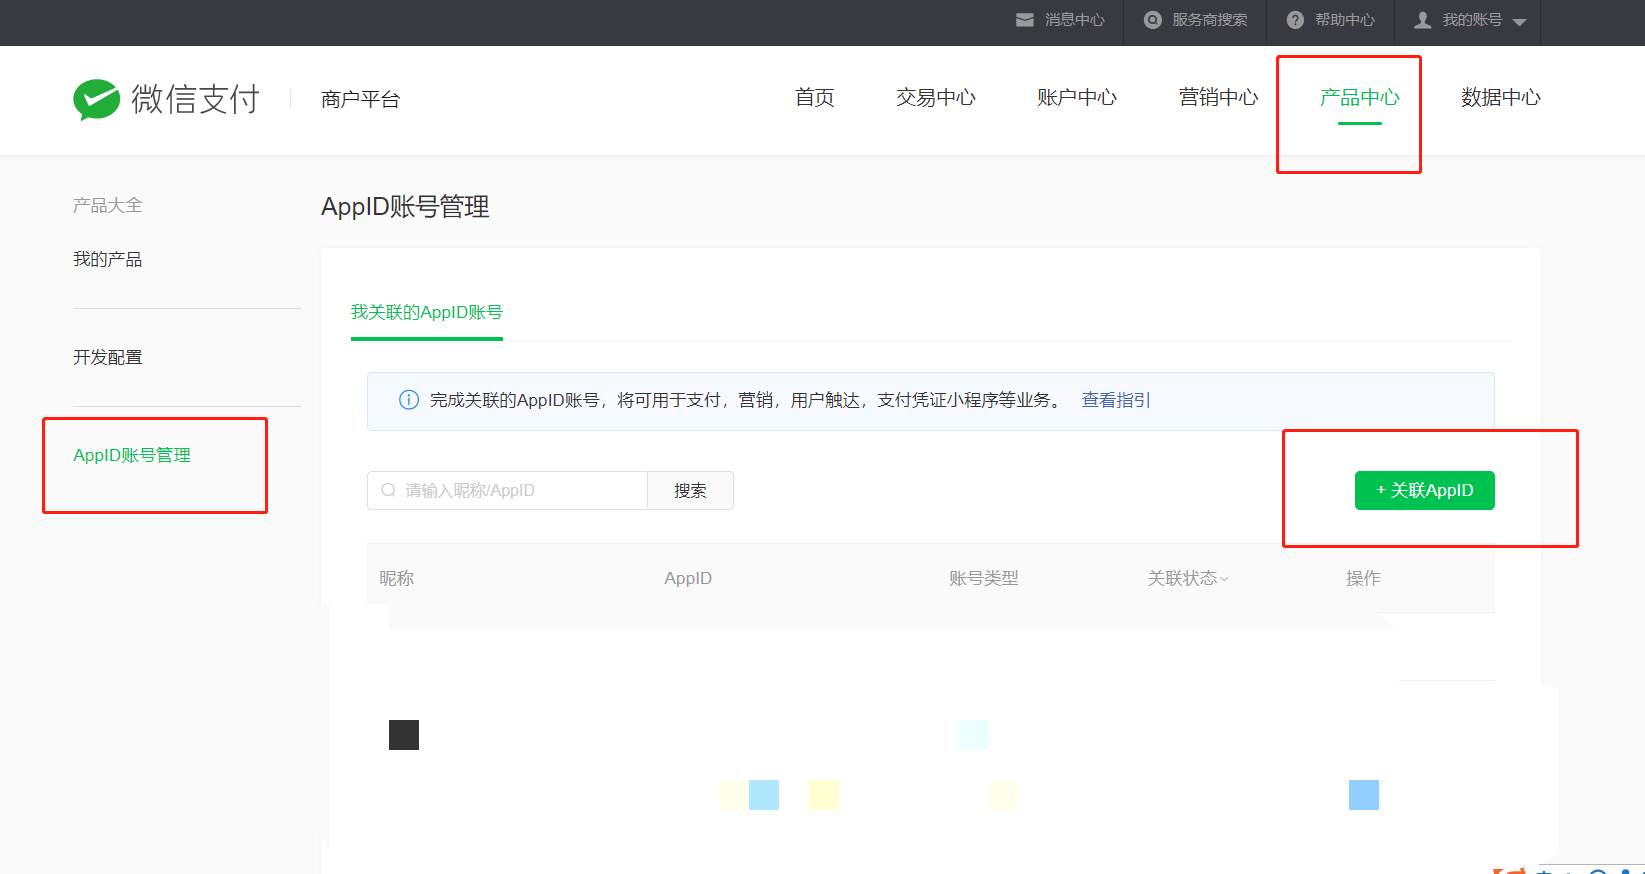Click the 操作 column header

1362,578
